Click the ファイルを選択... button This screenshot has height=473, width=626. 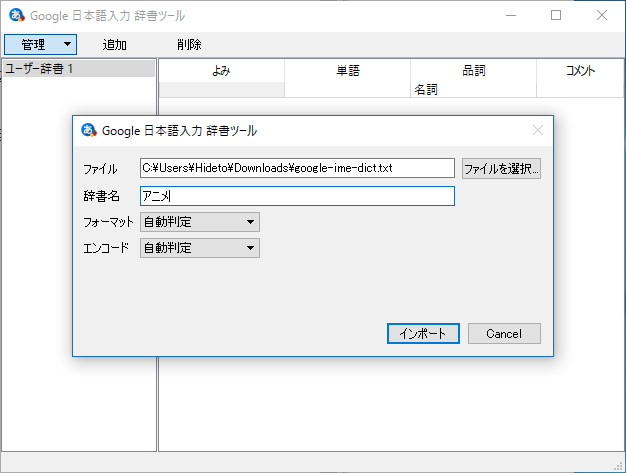[x=501, y=168]
